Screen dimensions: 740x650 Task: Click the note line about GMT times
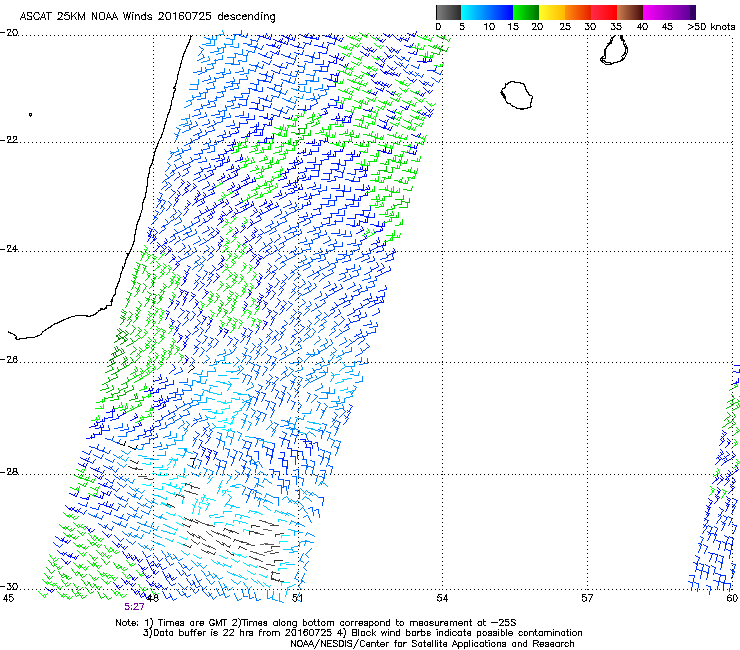[316, 623]
